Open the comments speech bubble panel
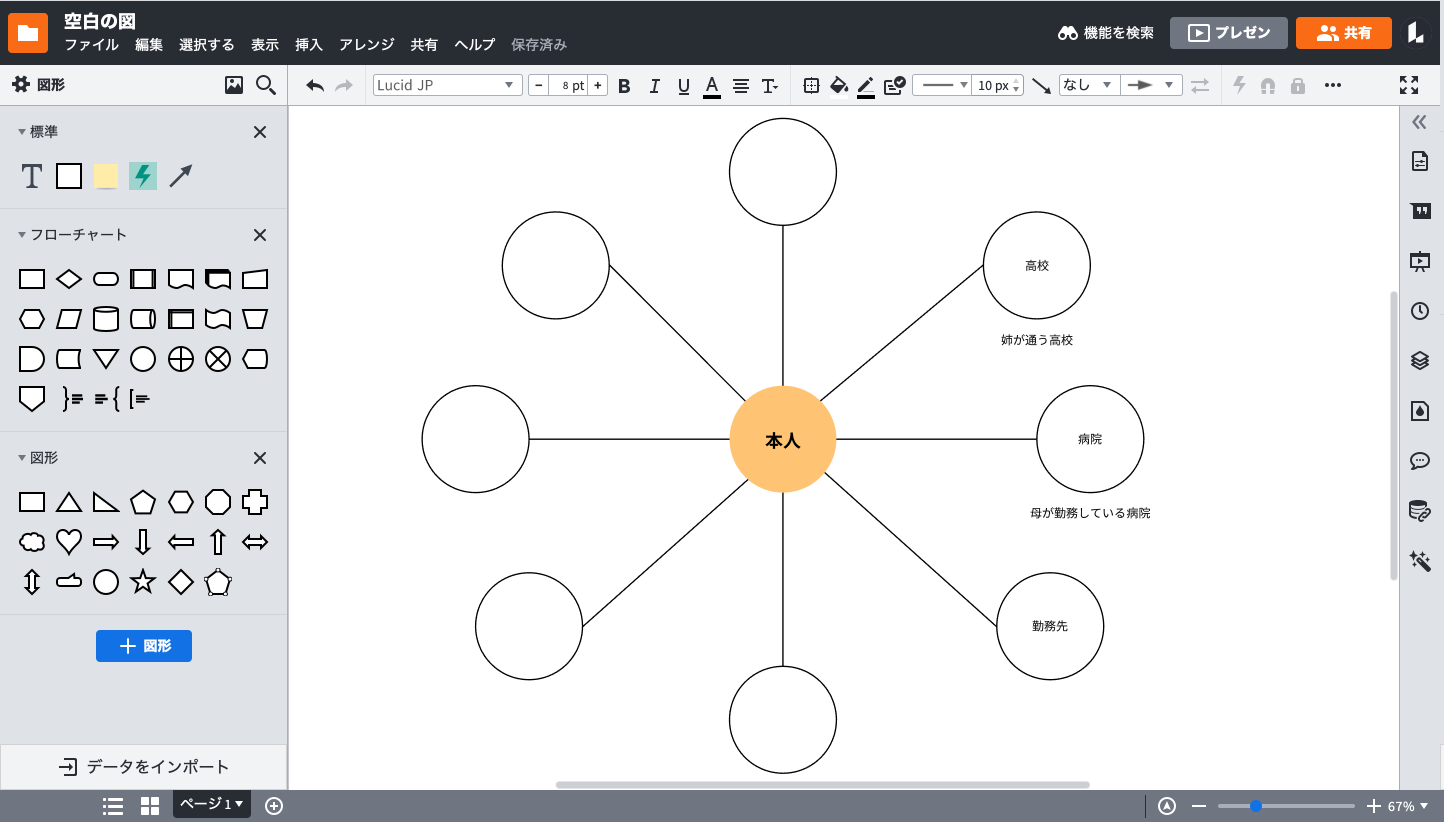Viewport: 1444px width, 822px height. [1419, 461]
